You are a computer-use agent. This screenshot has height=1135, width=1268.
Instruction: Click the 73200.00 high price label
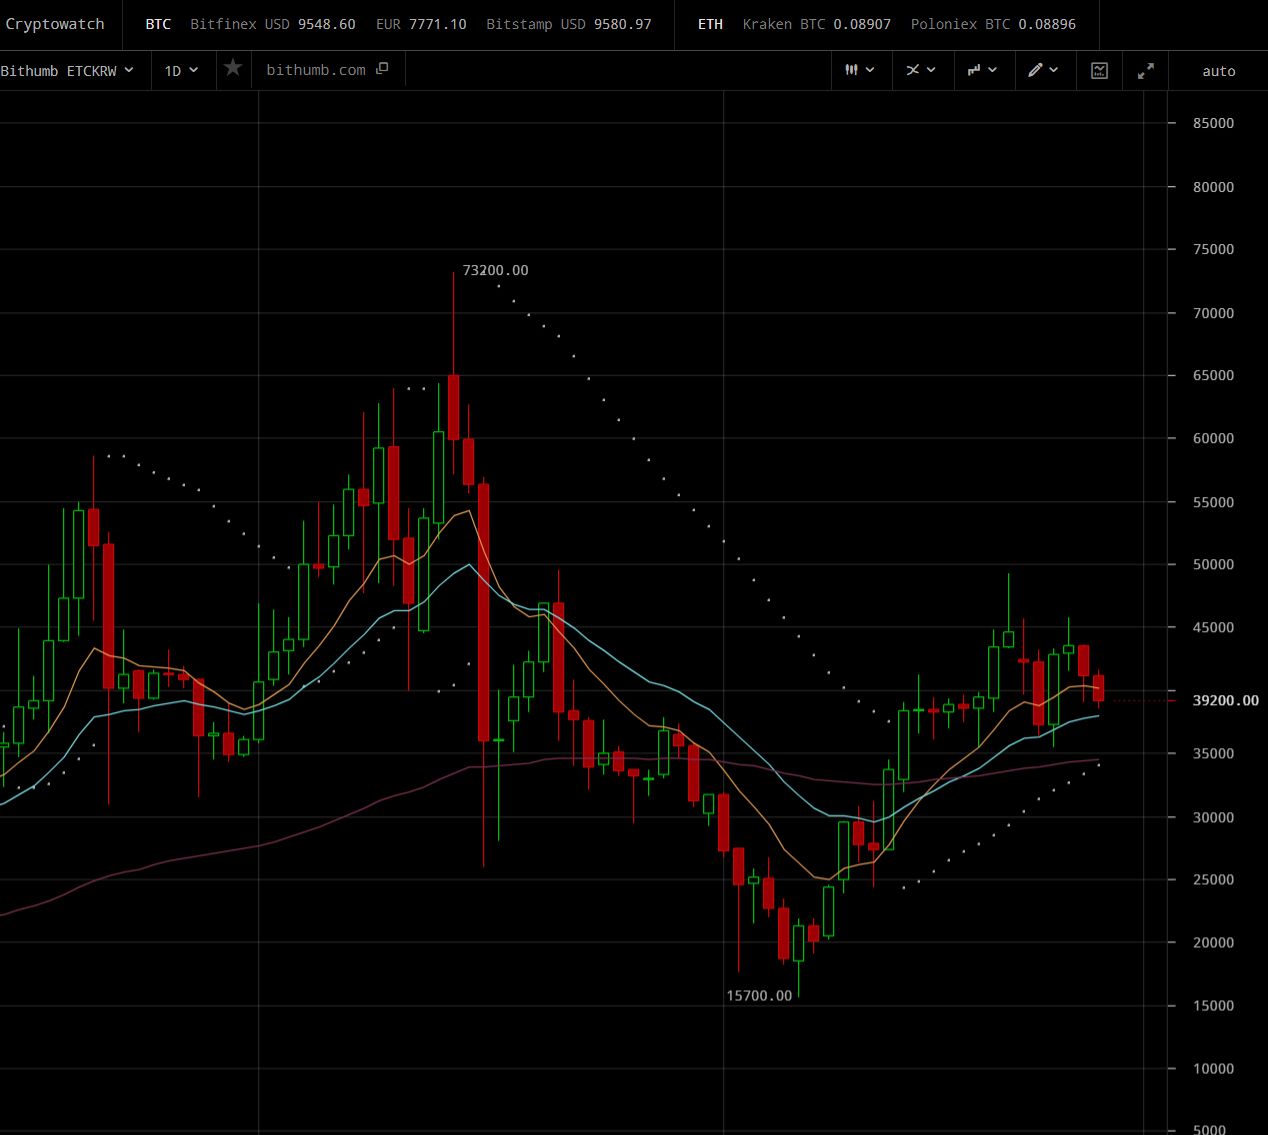[496, 270]
